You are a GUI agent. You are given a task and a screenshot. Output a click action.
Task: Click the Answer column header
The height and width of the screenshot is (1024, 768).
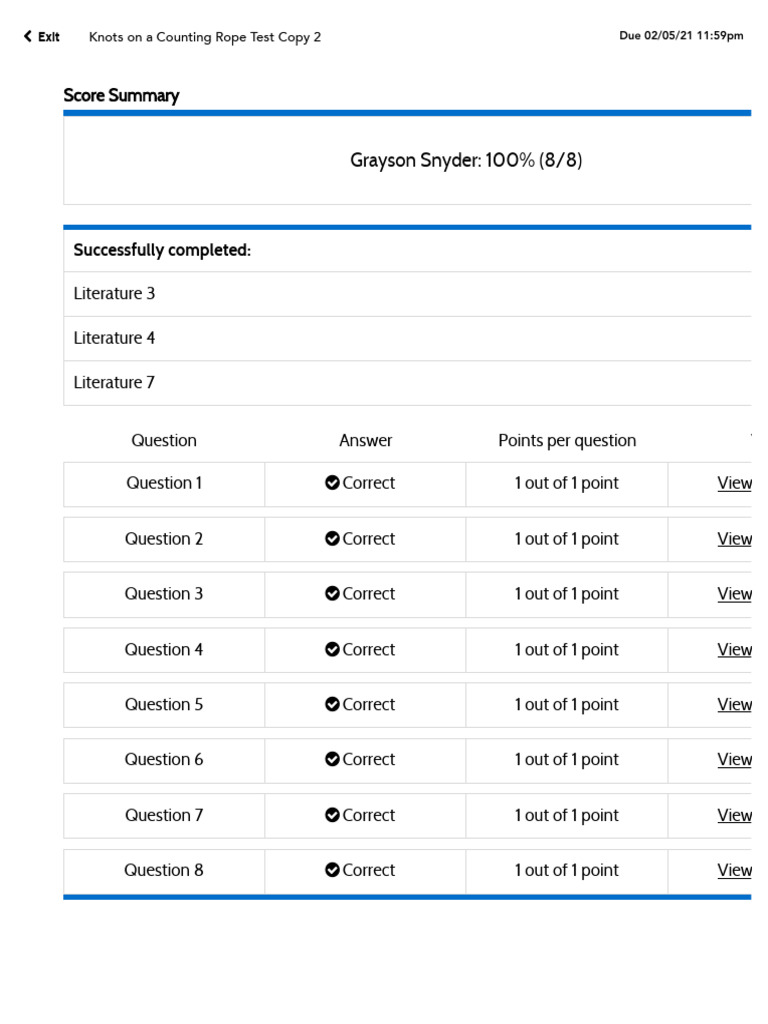pyautogui.click(x=366, y=441)
